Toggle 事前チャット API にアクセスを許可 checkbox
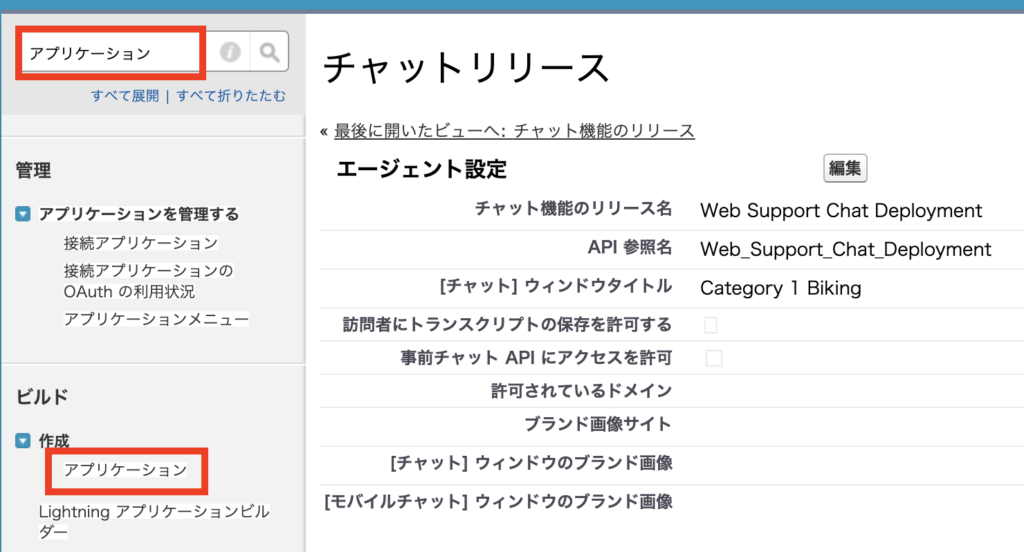The width and height of the screenshot is (1024, 552). (714, 358)
